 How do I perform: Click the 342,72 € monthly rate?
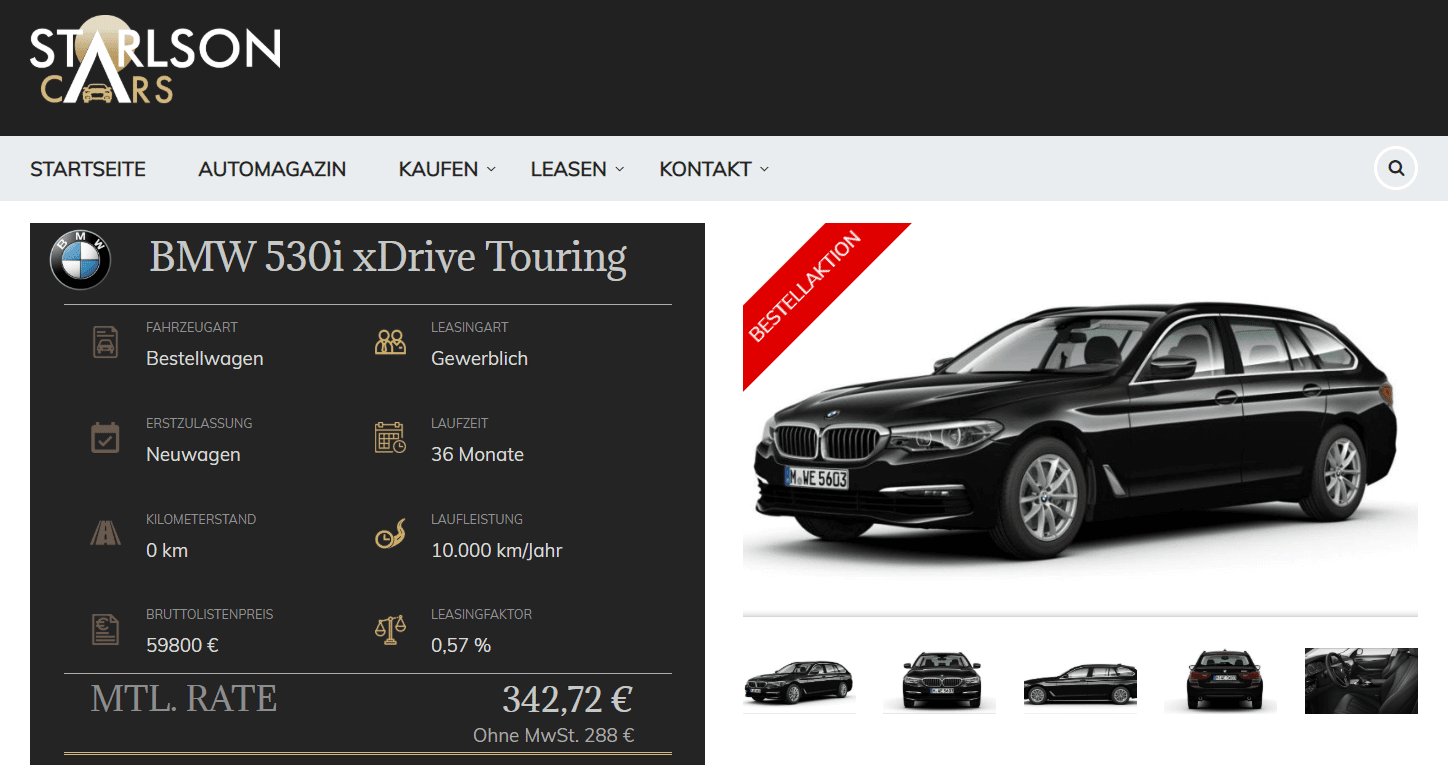coord(567,700)
